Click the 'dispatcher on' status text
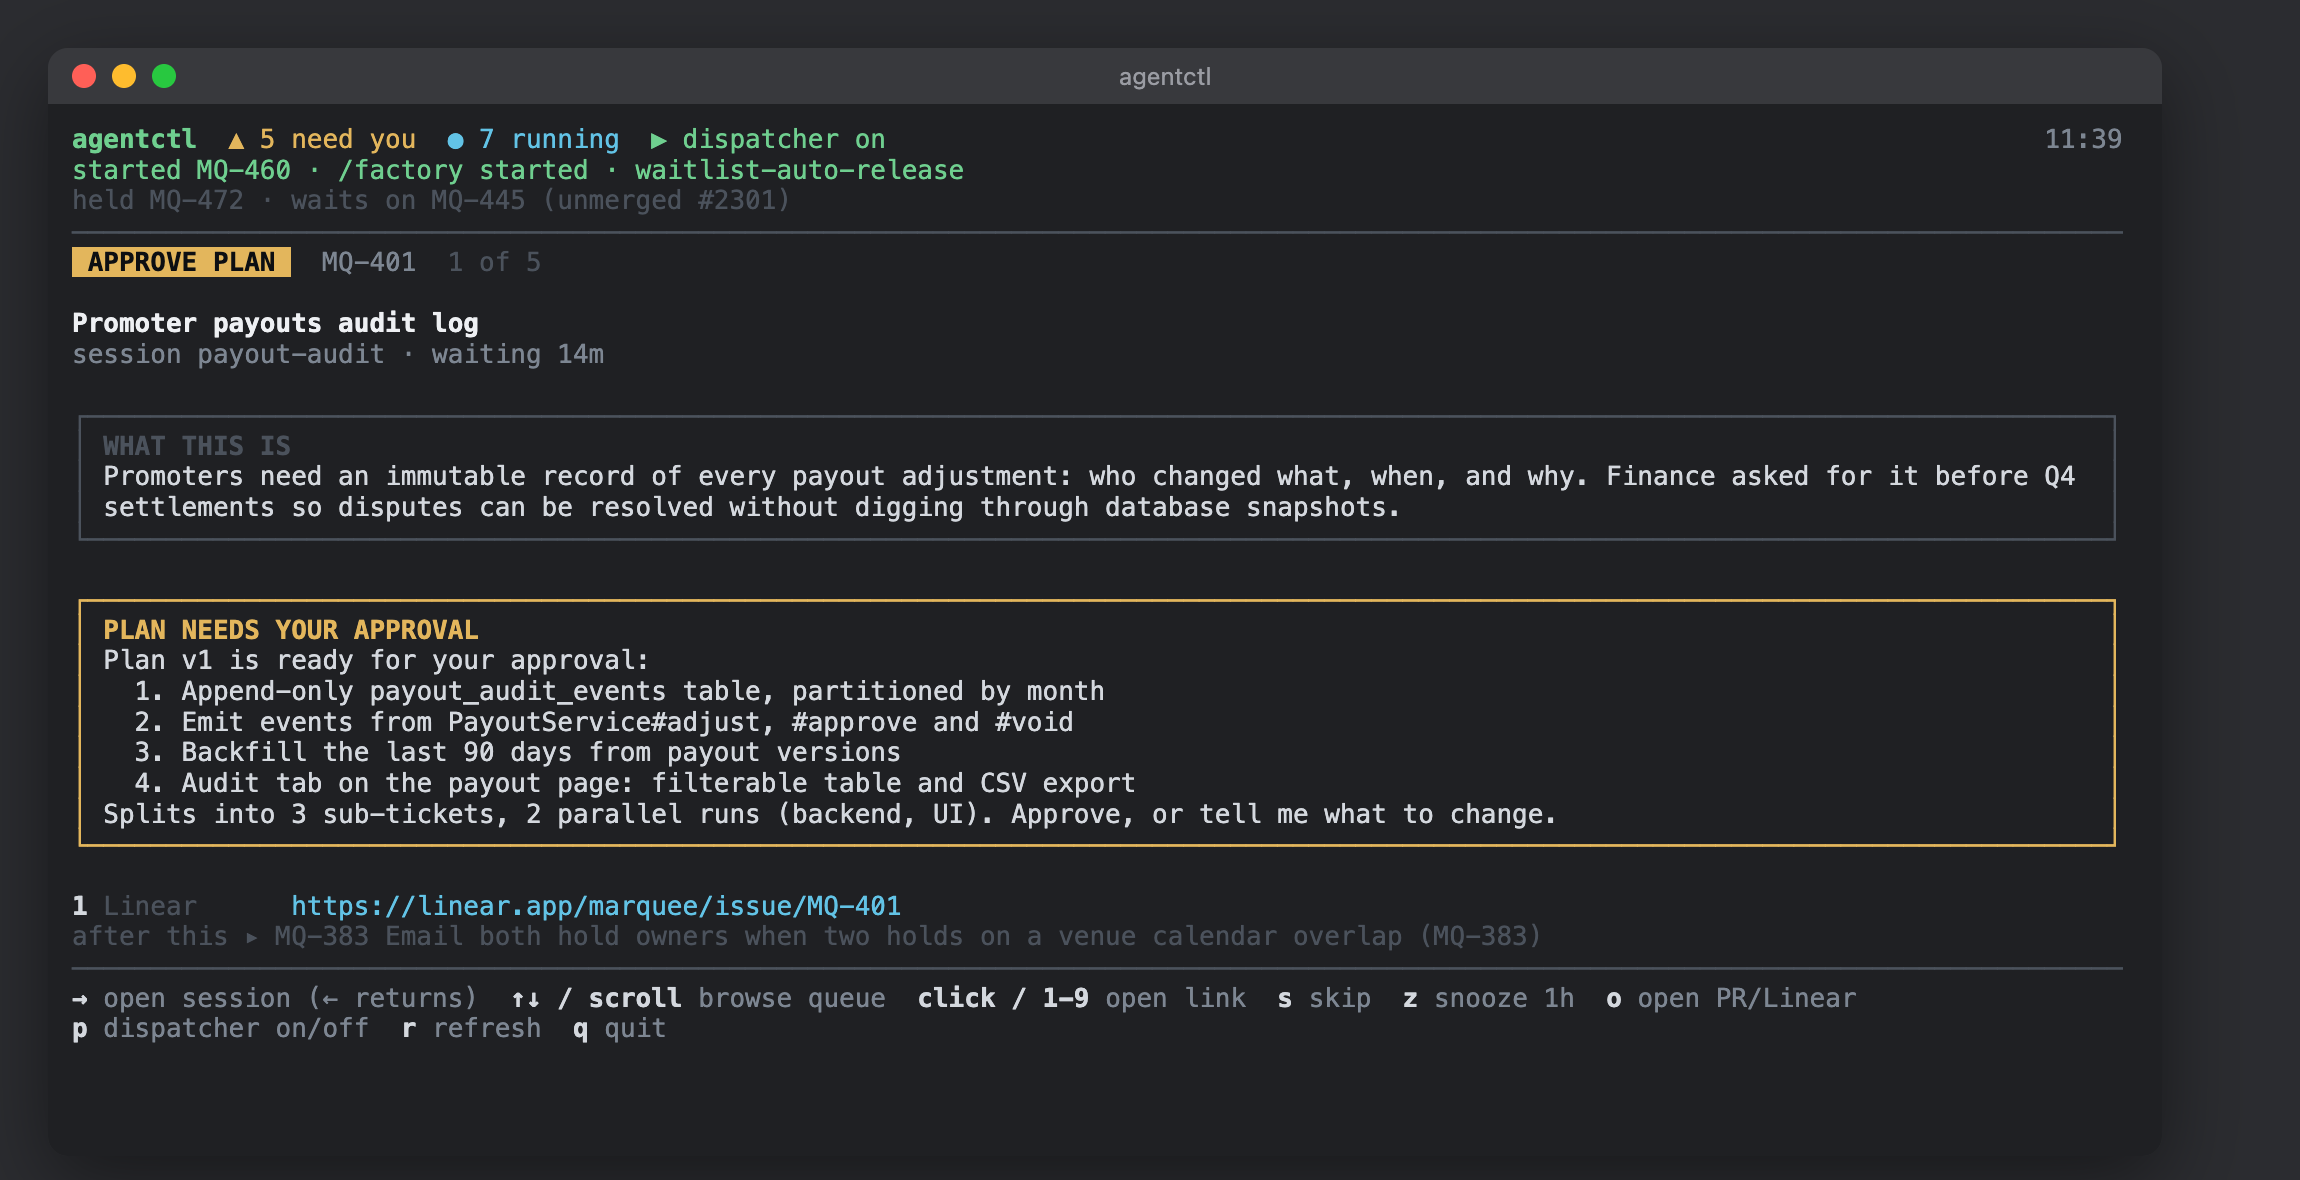The image size is (2300, 1180). coord(783,139)
